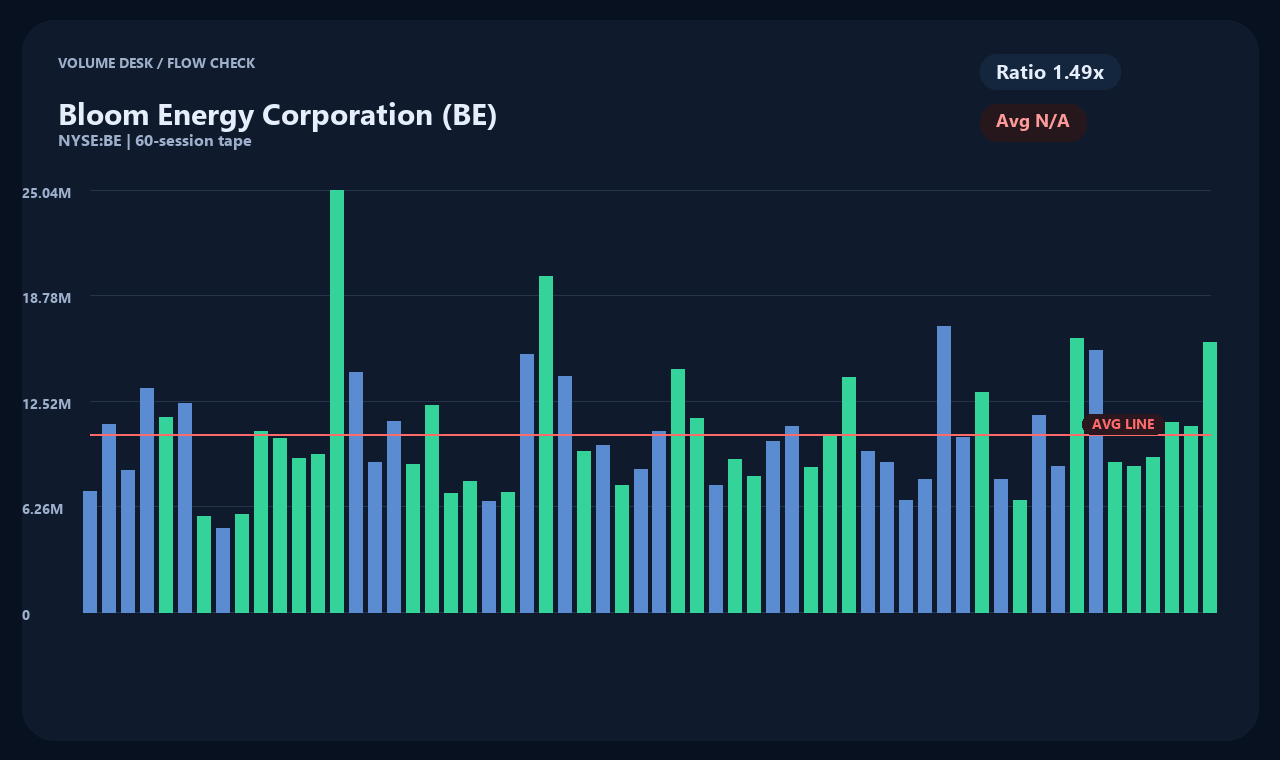This screenshot has width=1280, height=760.
Task: Click the tallest green bar reaching 25.04M
Action: (337, 401)
